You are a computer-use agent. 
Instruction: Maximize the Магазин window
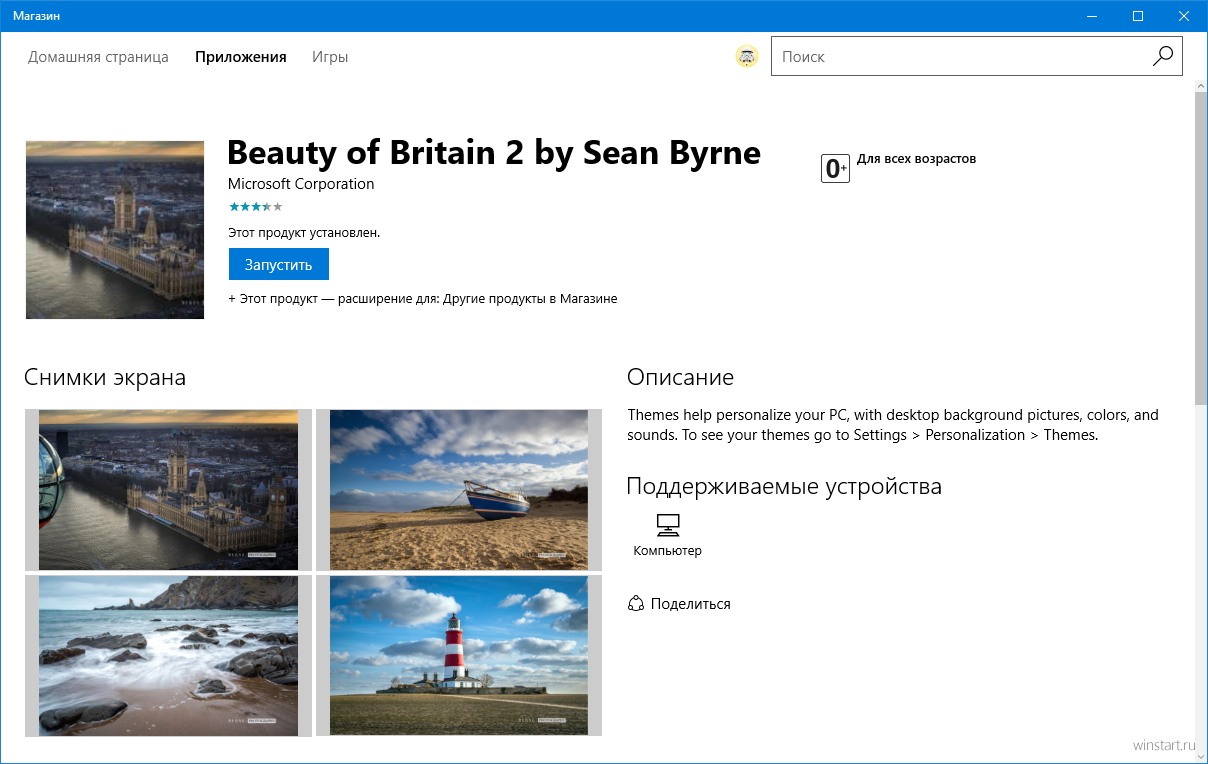tap(1138, 15)
